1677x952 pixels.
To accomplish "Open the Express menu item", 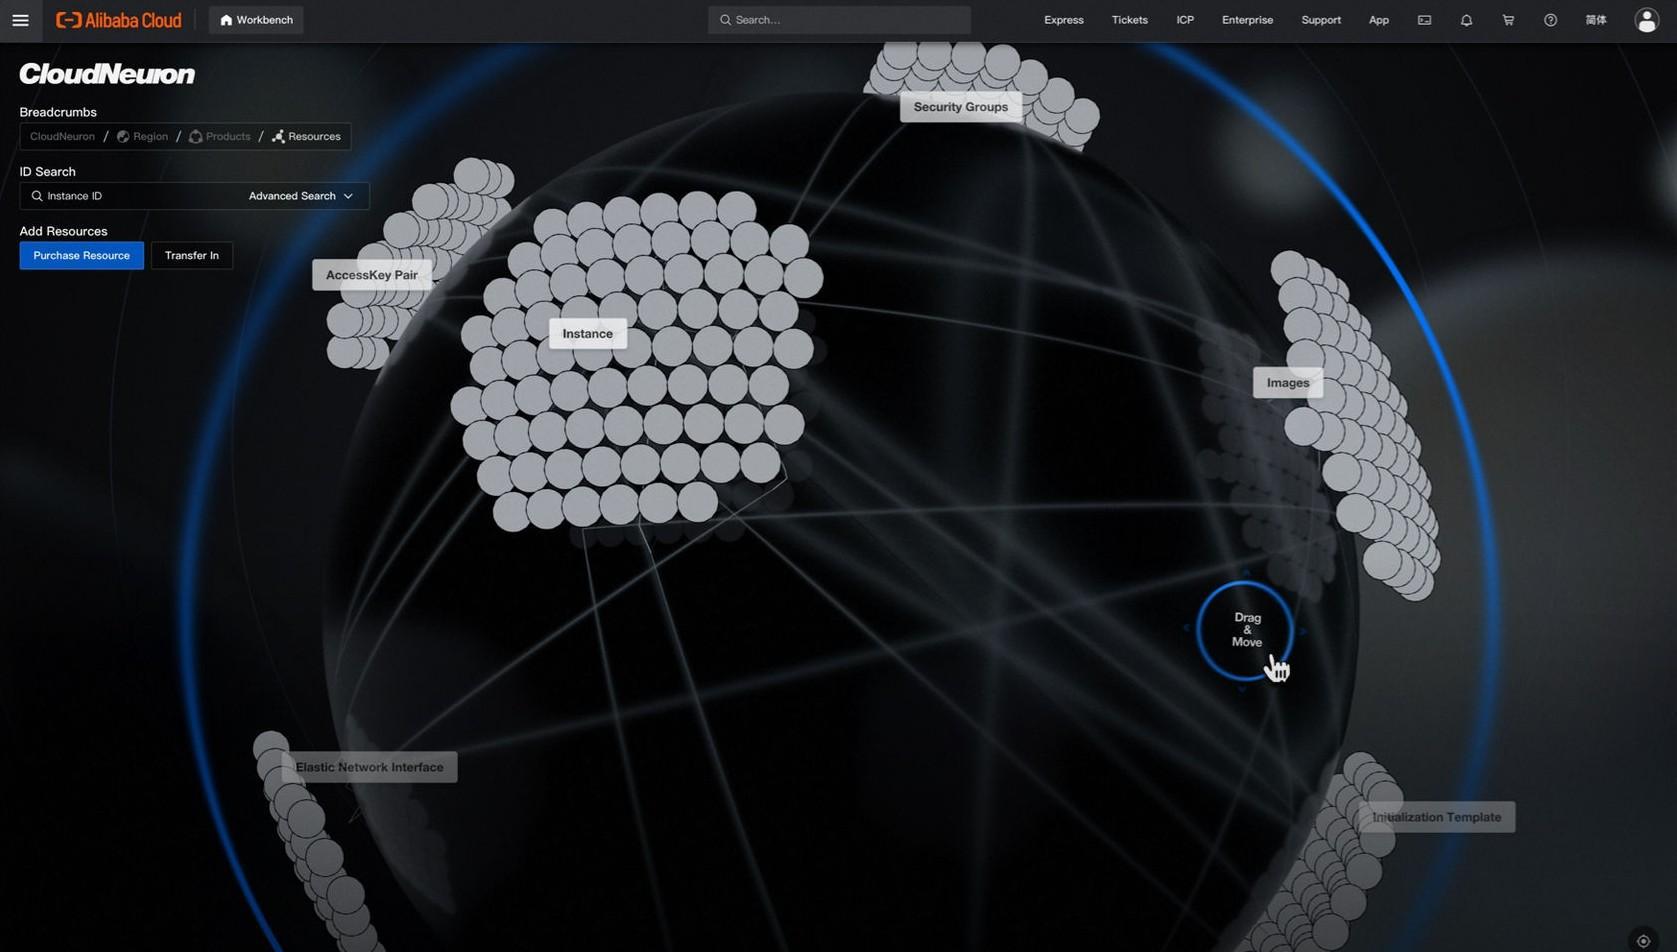I will (1063, 20).
